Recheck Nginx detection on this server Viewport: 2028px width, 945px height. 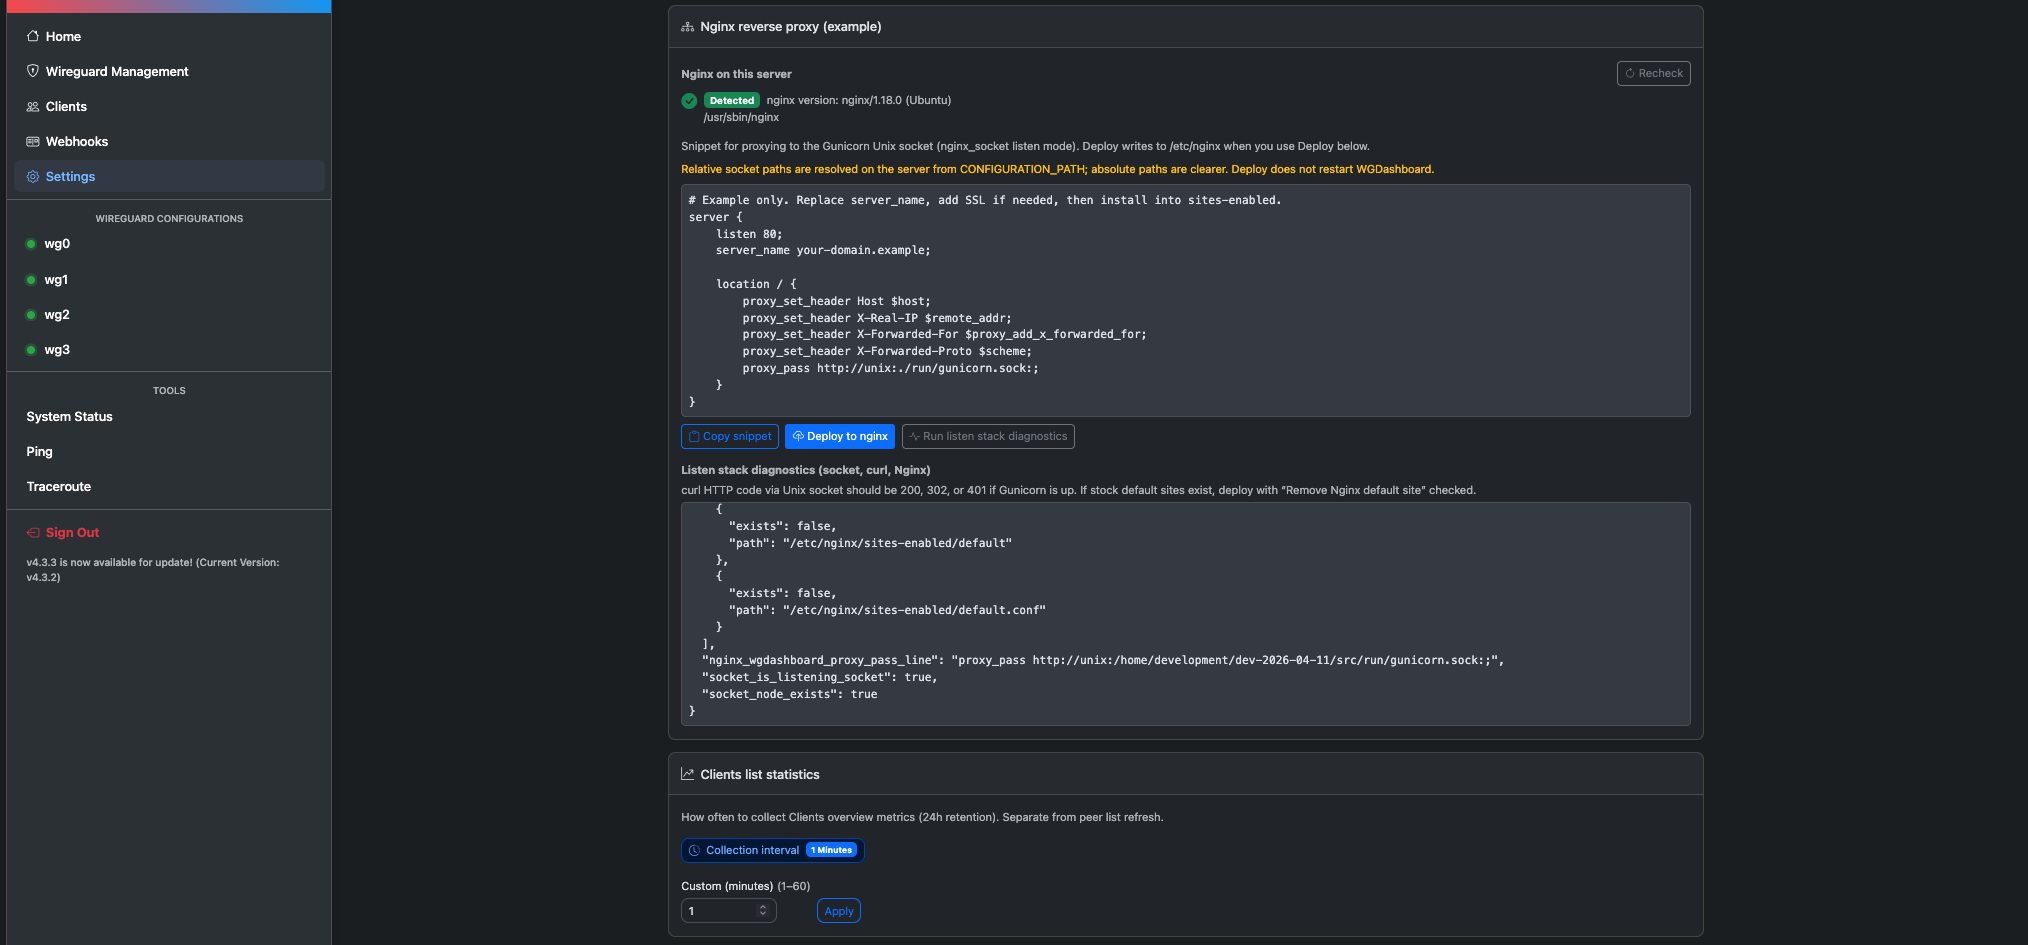[1653, 73]
